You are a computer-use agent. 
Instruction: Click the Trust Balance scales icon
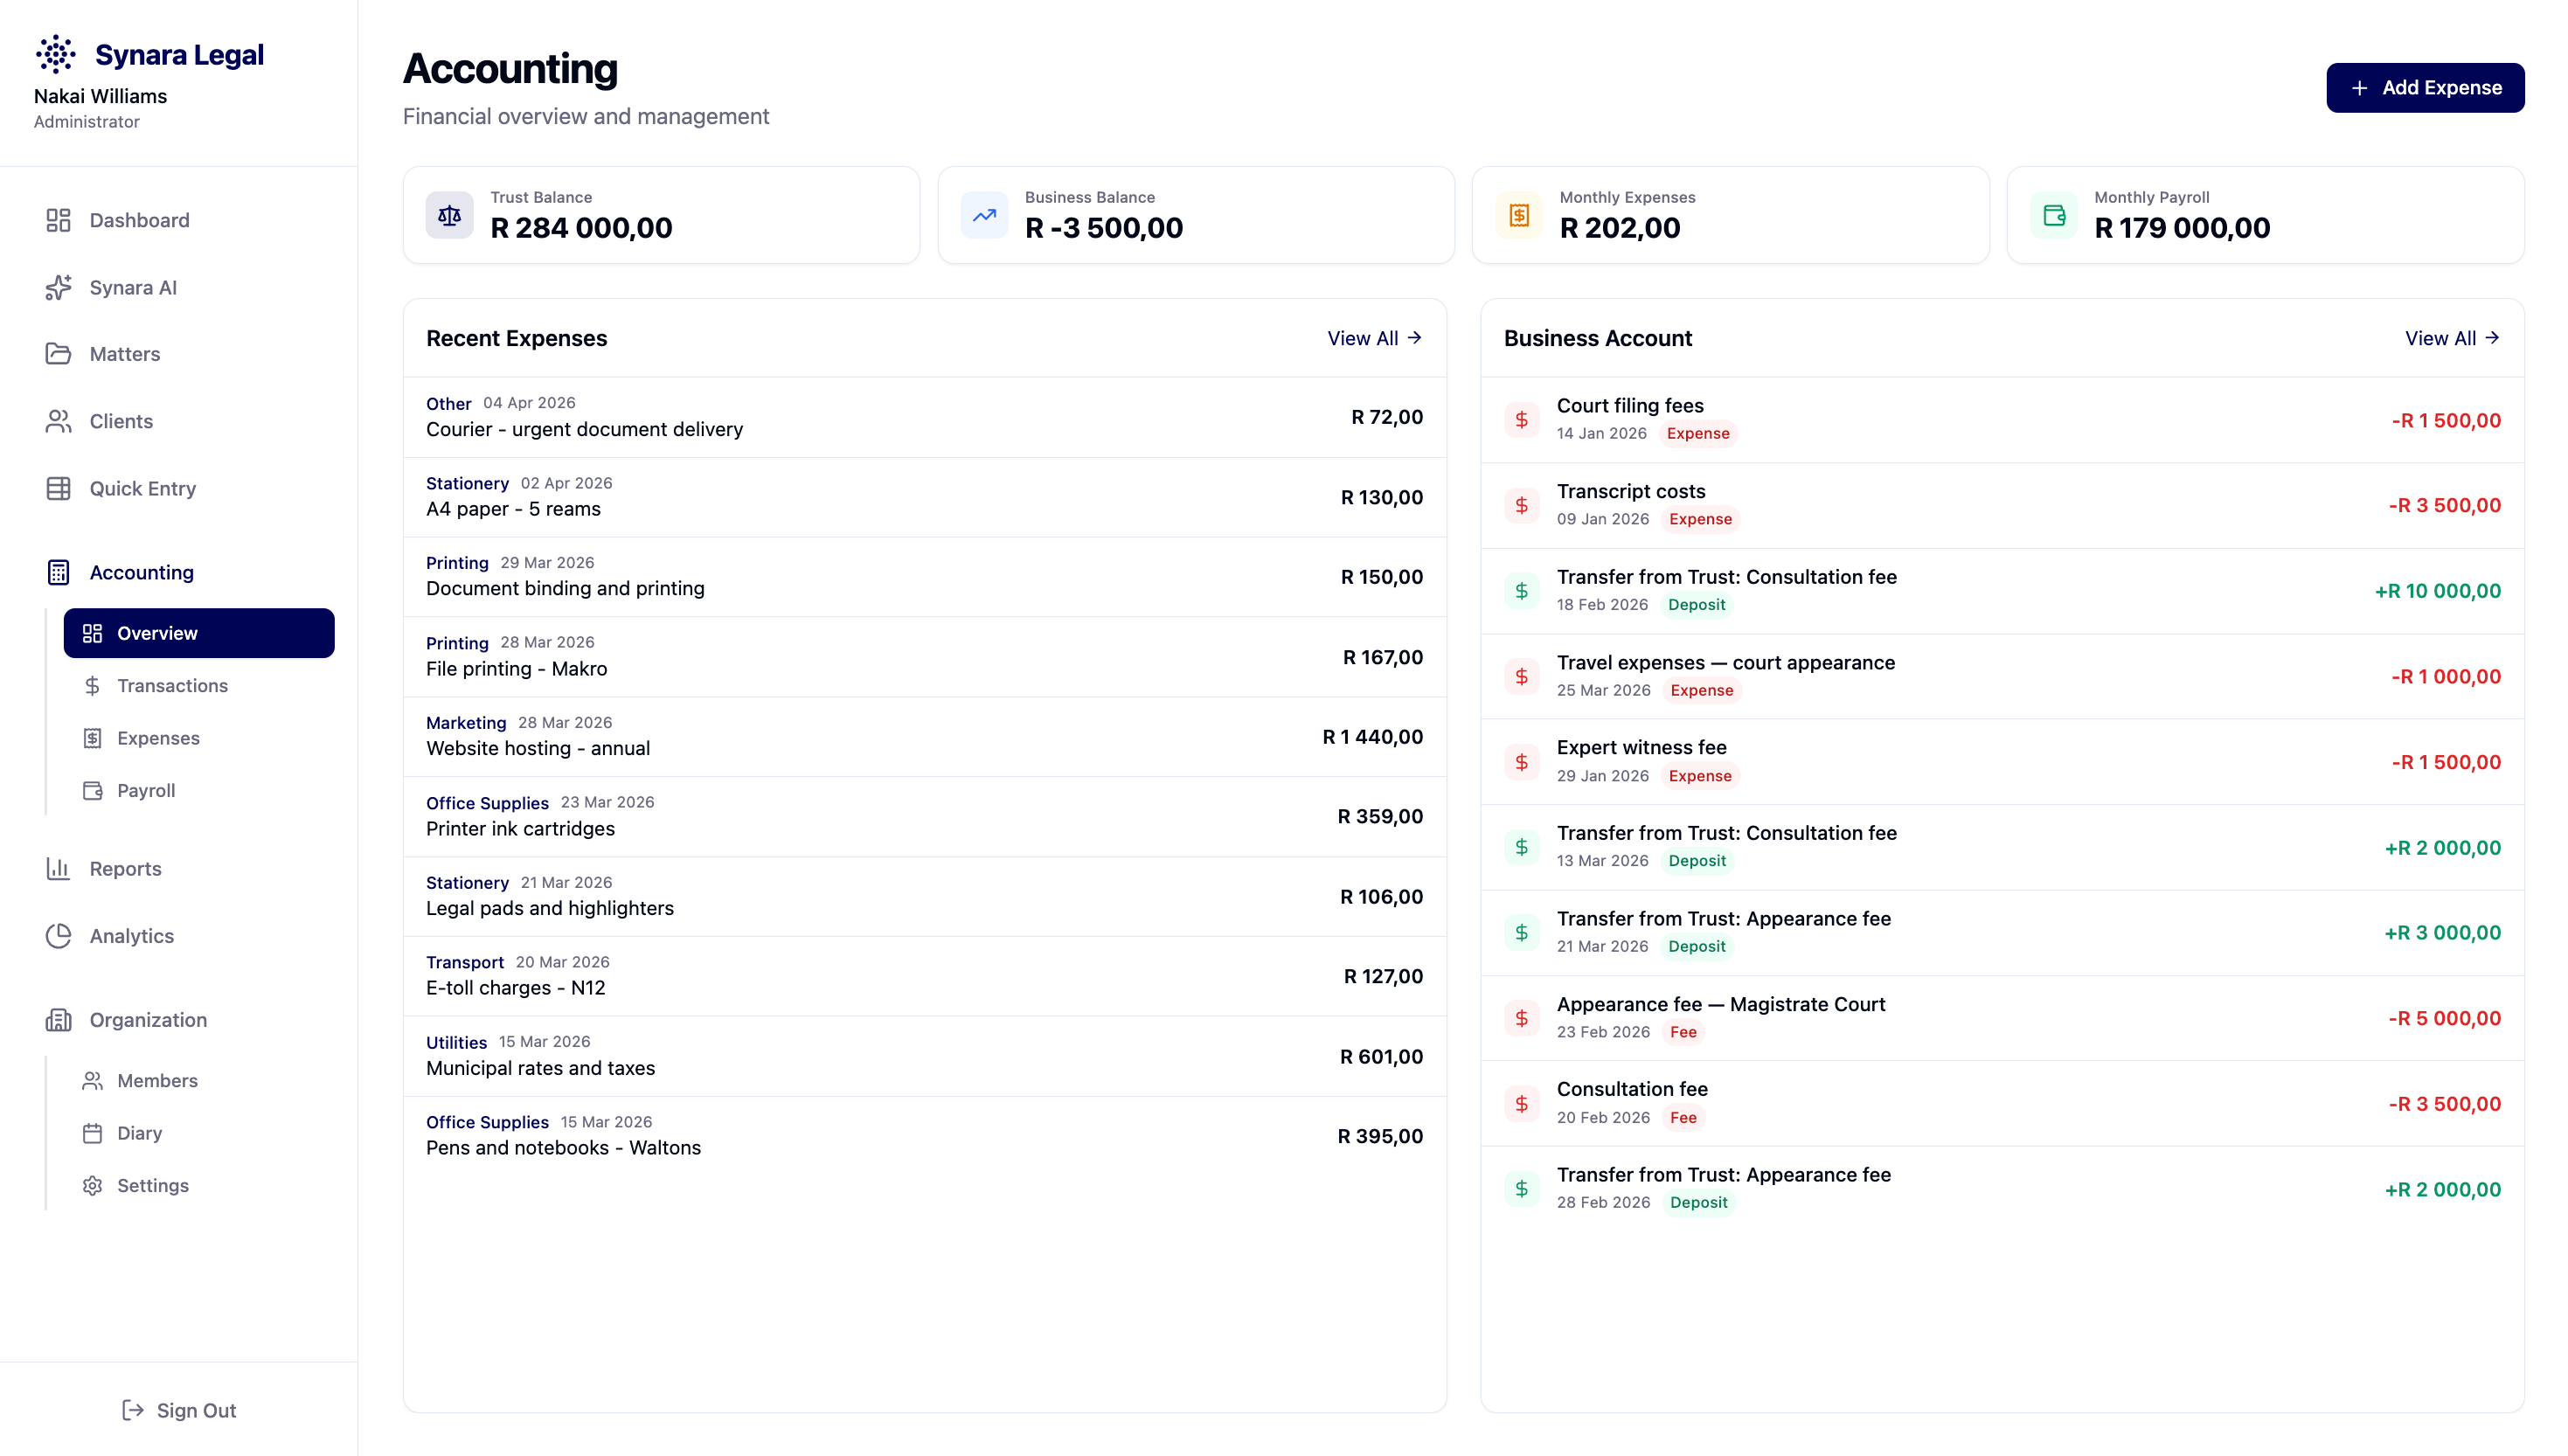(x=449, y=215)
